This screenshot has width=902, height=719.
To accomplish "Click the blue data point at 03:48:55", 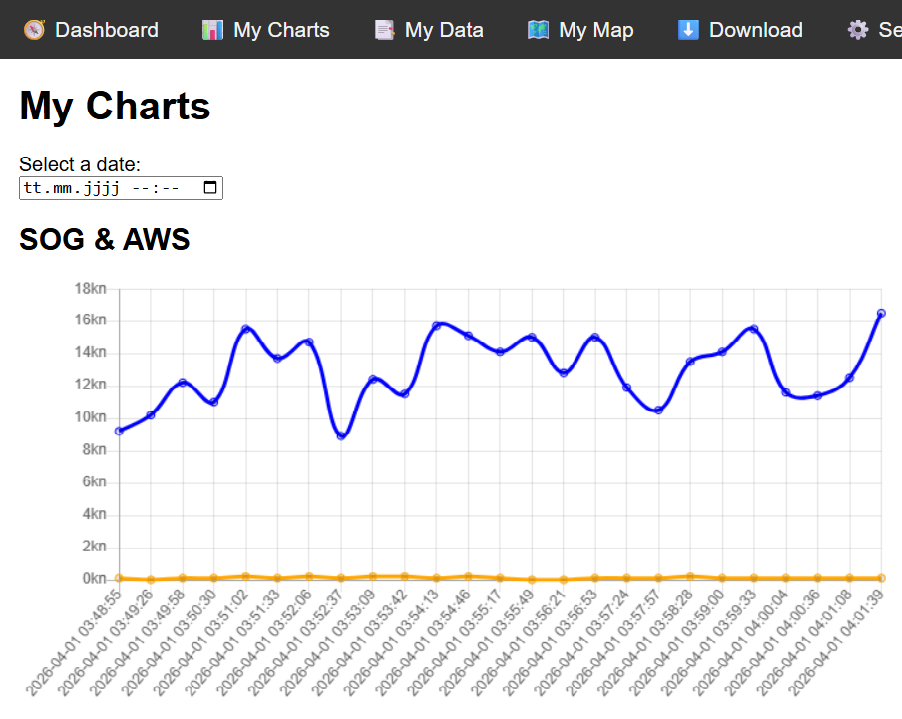I will [x=119, y=431].
